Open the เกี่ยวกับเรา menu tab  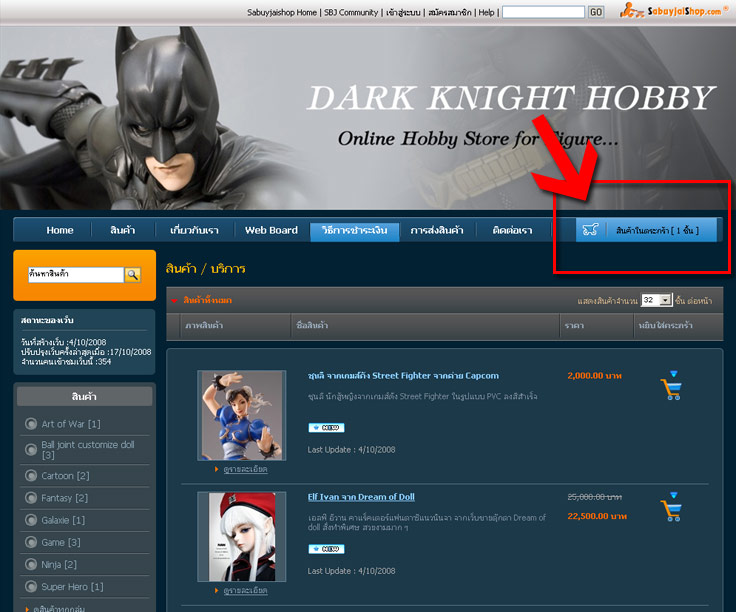pyautogui.click(x=194, y=230)
